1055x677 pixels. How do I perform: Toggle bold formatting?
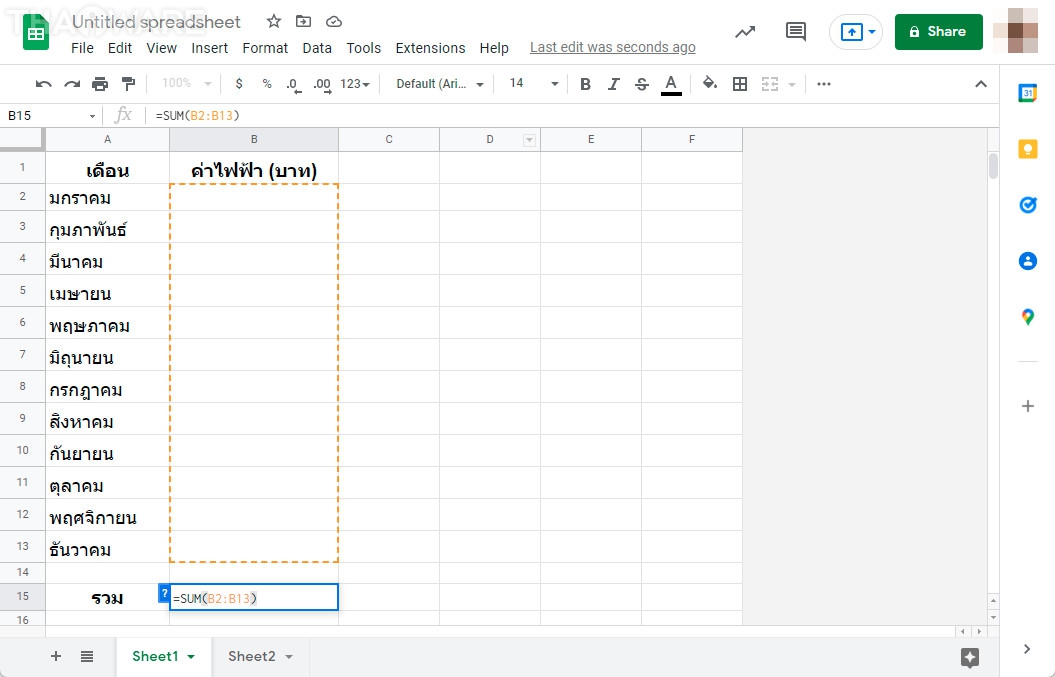point(585,84)
